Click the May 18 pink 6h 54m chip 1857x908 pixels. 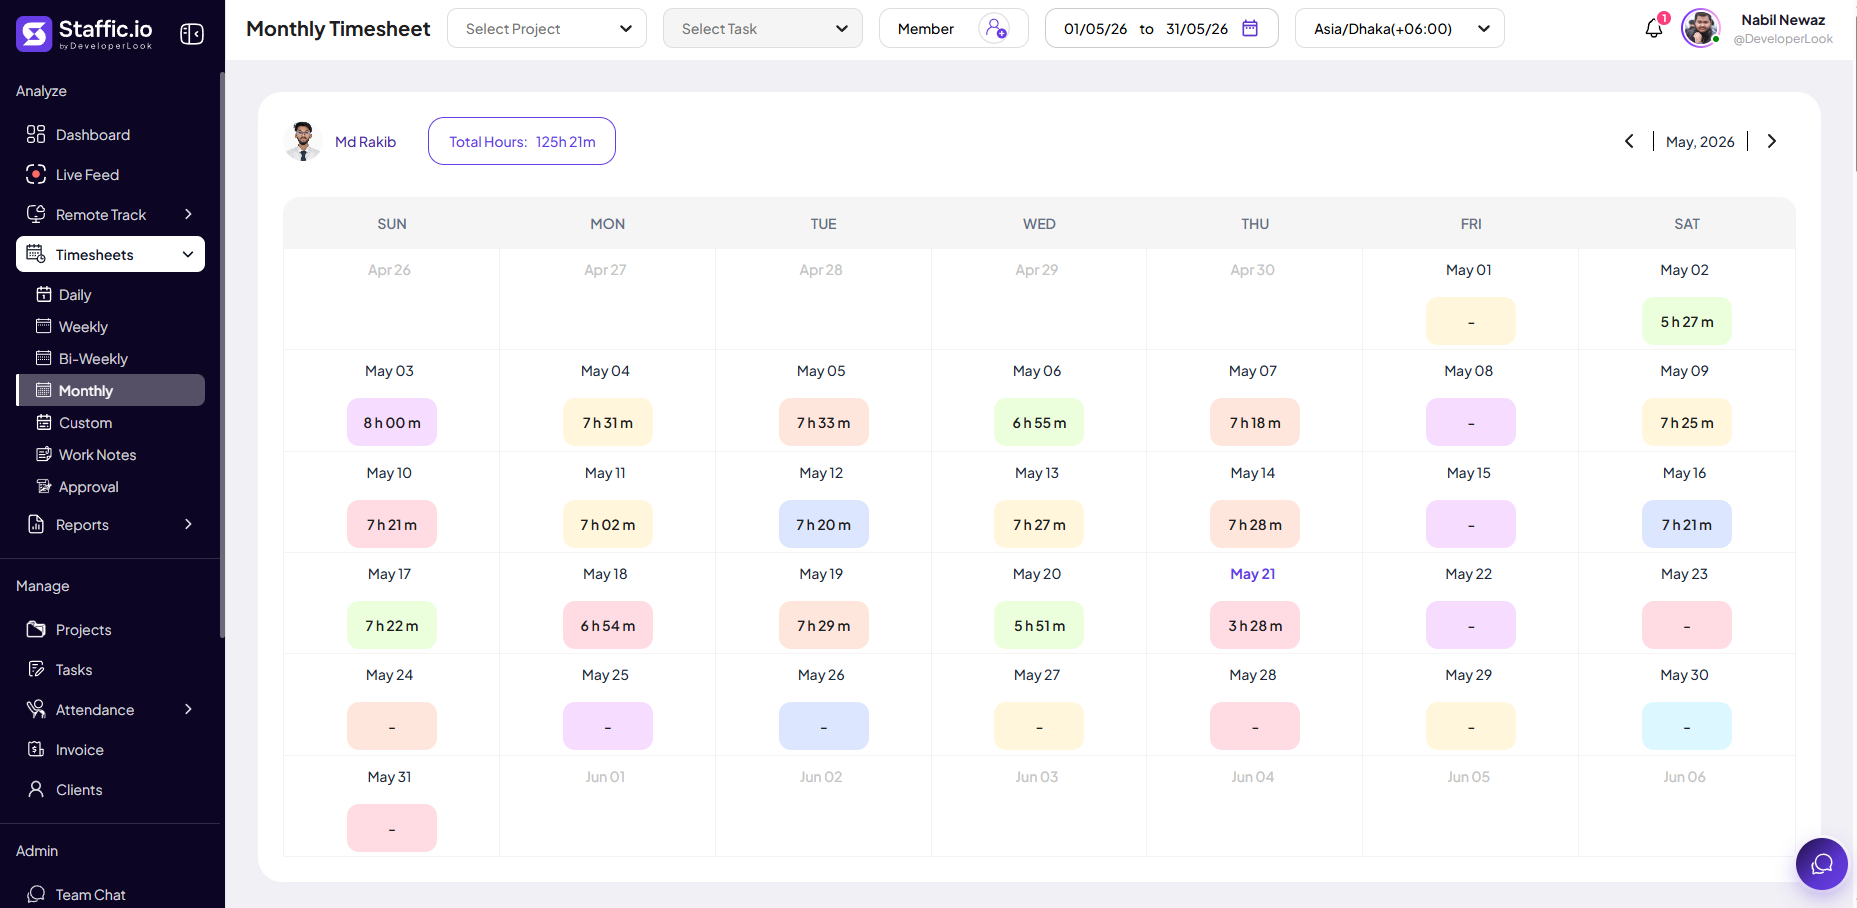608,625
